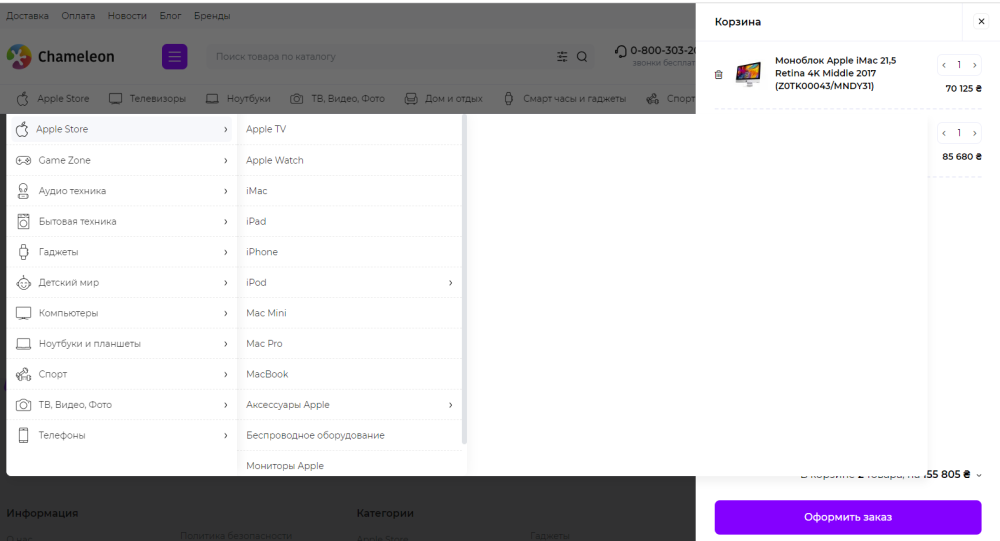This screenshot has height=541, width=1000.
Task: Click the Дом и отдых icon in category bar
Action: (x=411, y=99)
